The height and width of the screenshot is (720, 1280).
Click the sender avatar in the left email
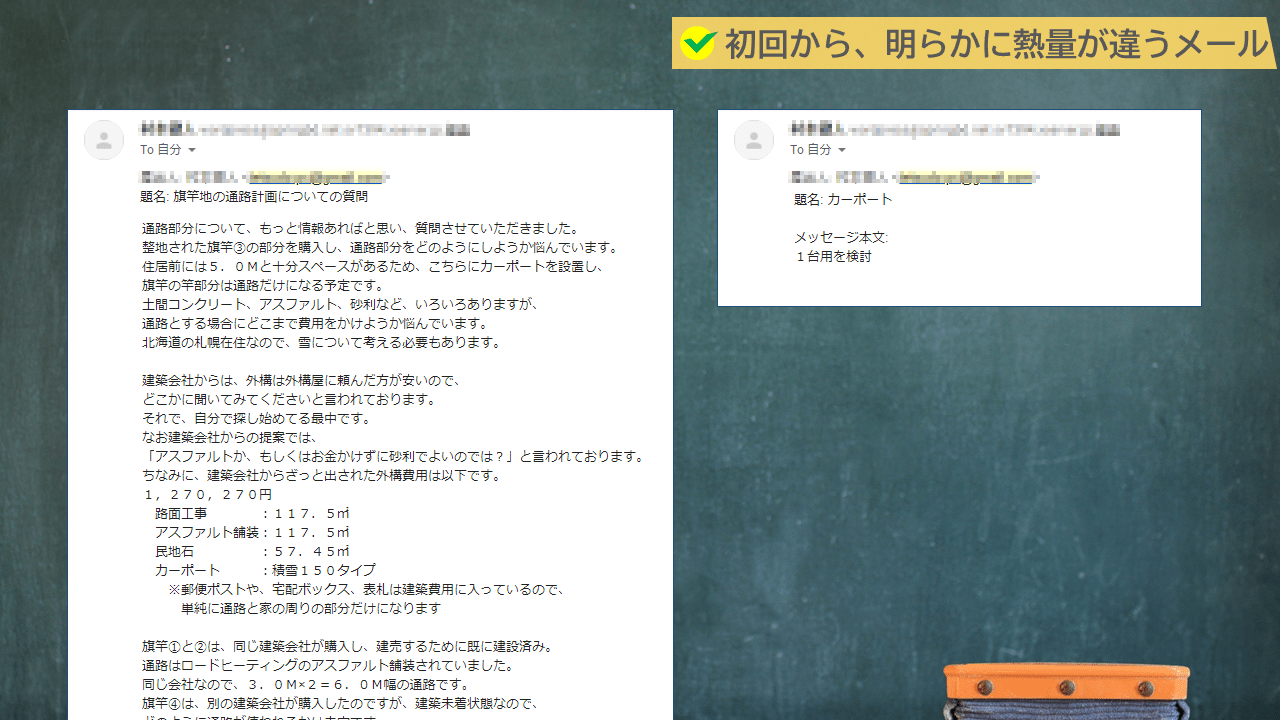[x=104, y=140]
